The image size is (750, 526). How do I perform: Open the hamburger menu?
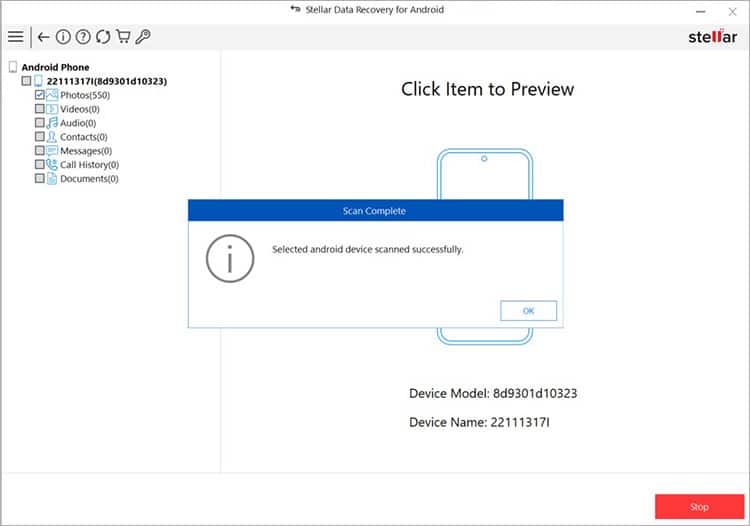[15, 37]
